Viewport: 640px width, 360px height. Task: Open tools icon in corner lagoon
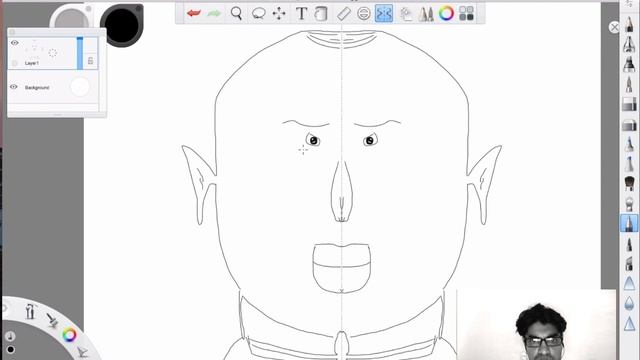30,311
